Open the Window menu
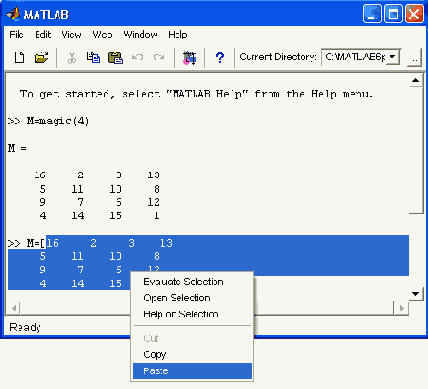428x389 pixels. [140, 35]
